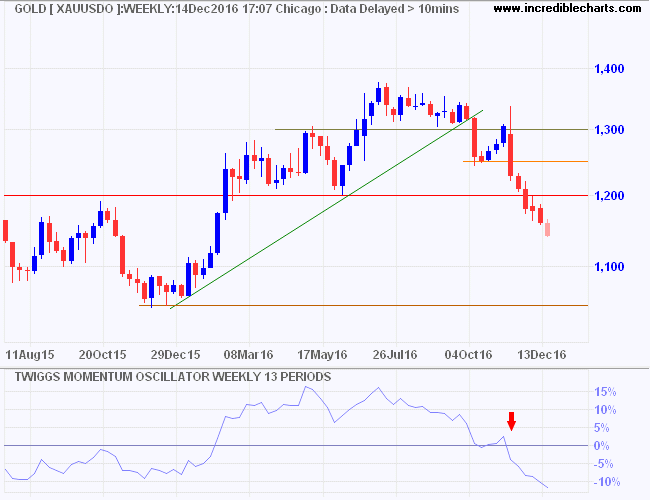This screenshot has width=650, height=500.
Task: Click the 20Oct15 date label
Action: pos(102,355)
